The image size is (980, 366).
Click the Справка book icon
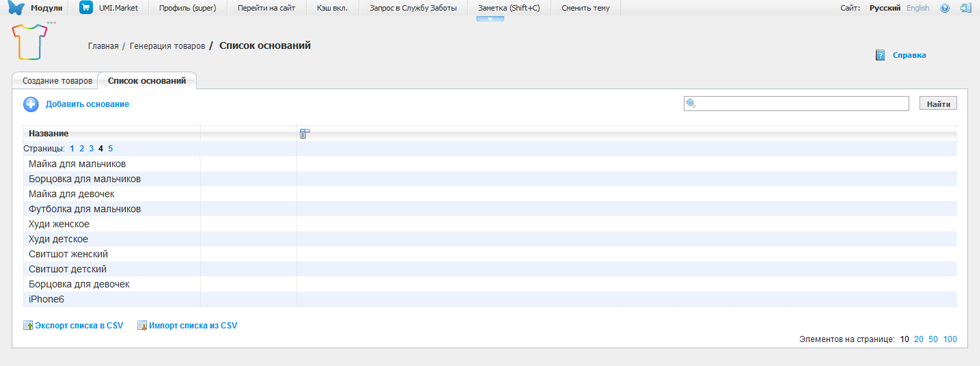click(x=880, y=56)
